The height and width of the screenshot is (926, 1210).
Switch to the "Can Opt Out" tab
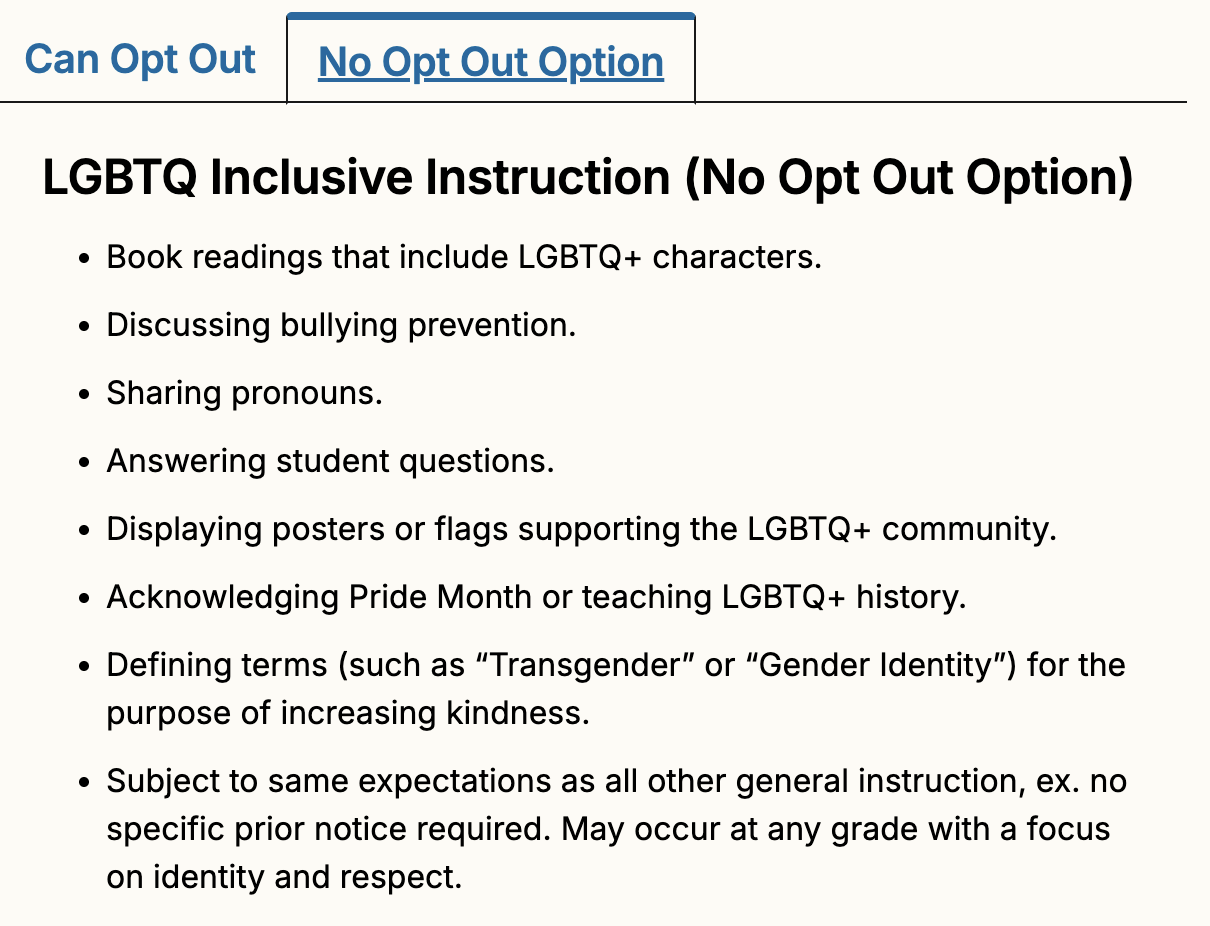pyautogui.click(x=140, y=60)
